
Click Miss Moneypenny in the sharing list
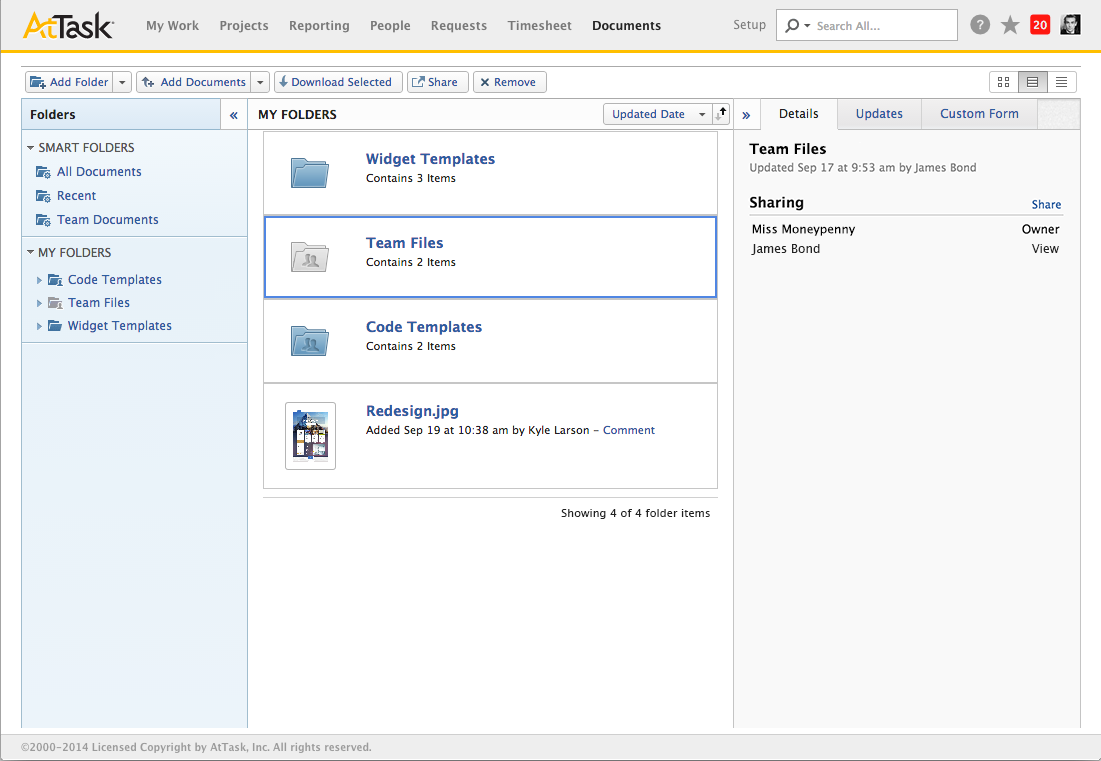tap(803, 230)
